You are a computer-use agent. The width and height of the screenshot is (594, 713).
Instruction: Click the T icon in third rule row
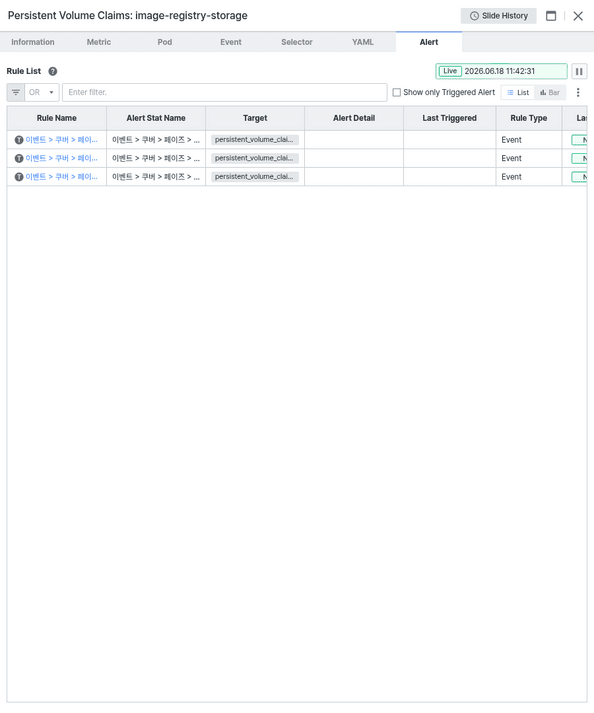[x=19, y=177]
